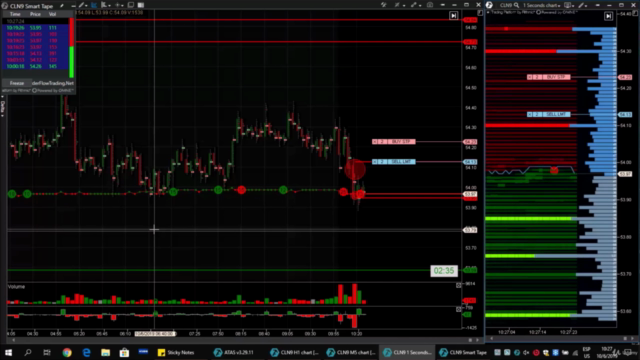
Task: Click left arrow of main chart horizontal scrollbar
Action: point(13,340)
